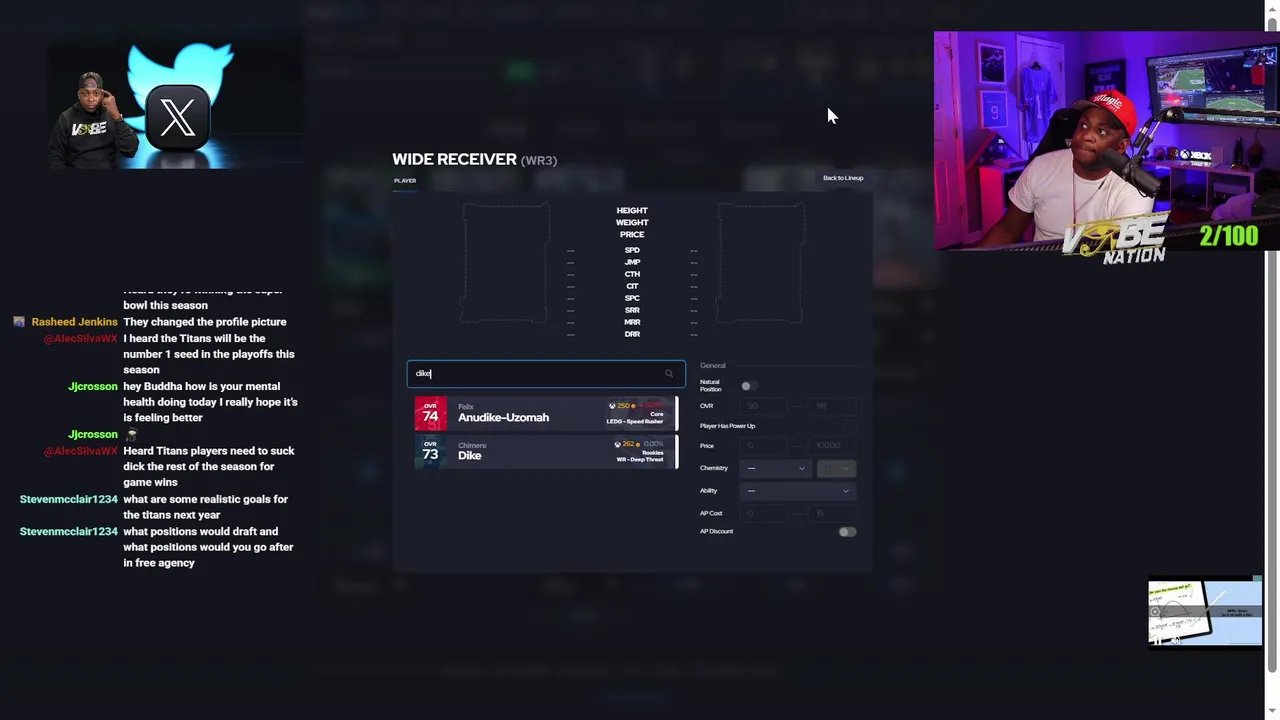
Task: Click the small video thumbnail at bottom right
Action: 1205,613
